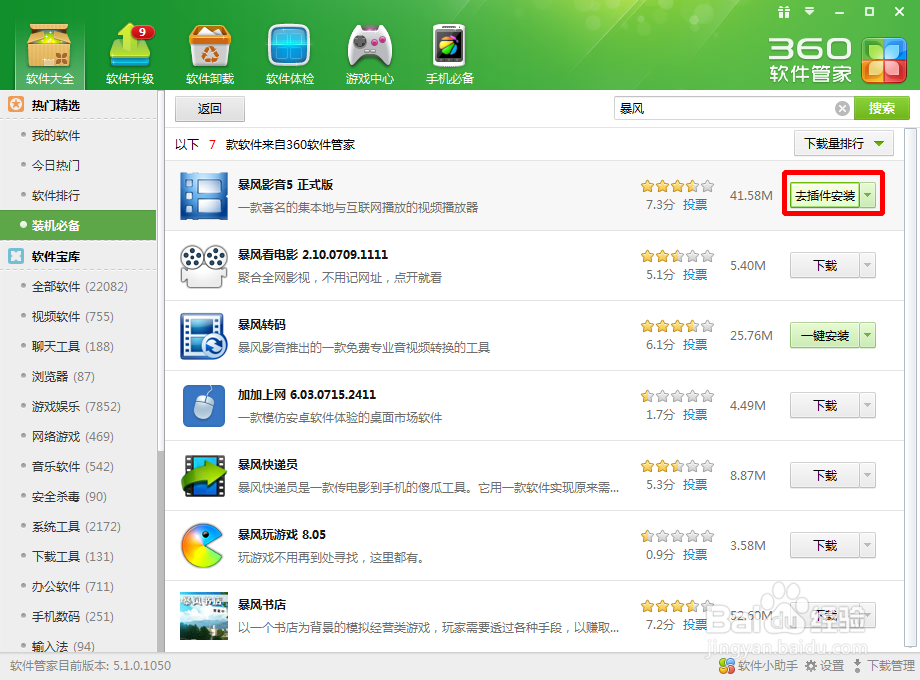This screenshot has width=920, height=680.
Task: Expand arrow beside 暴风看电影 下载 button
Action: click(x=868, y=266)
